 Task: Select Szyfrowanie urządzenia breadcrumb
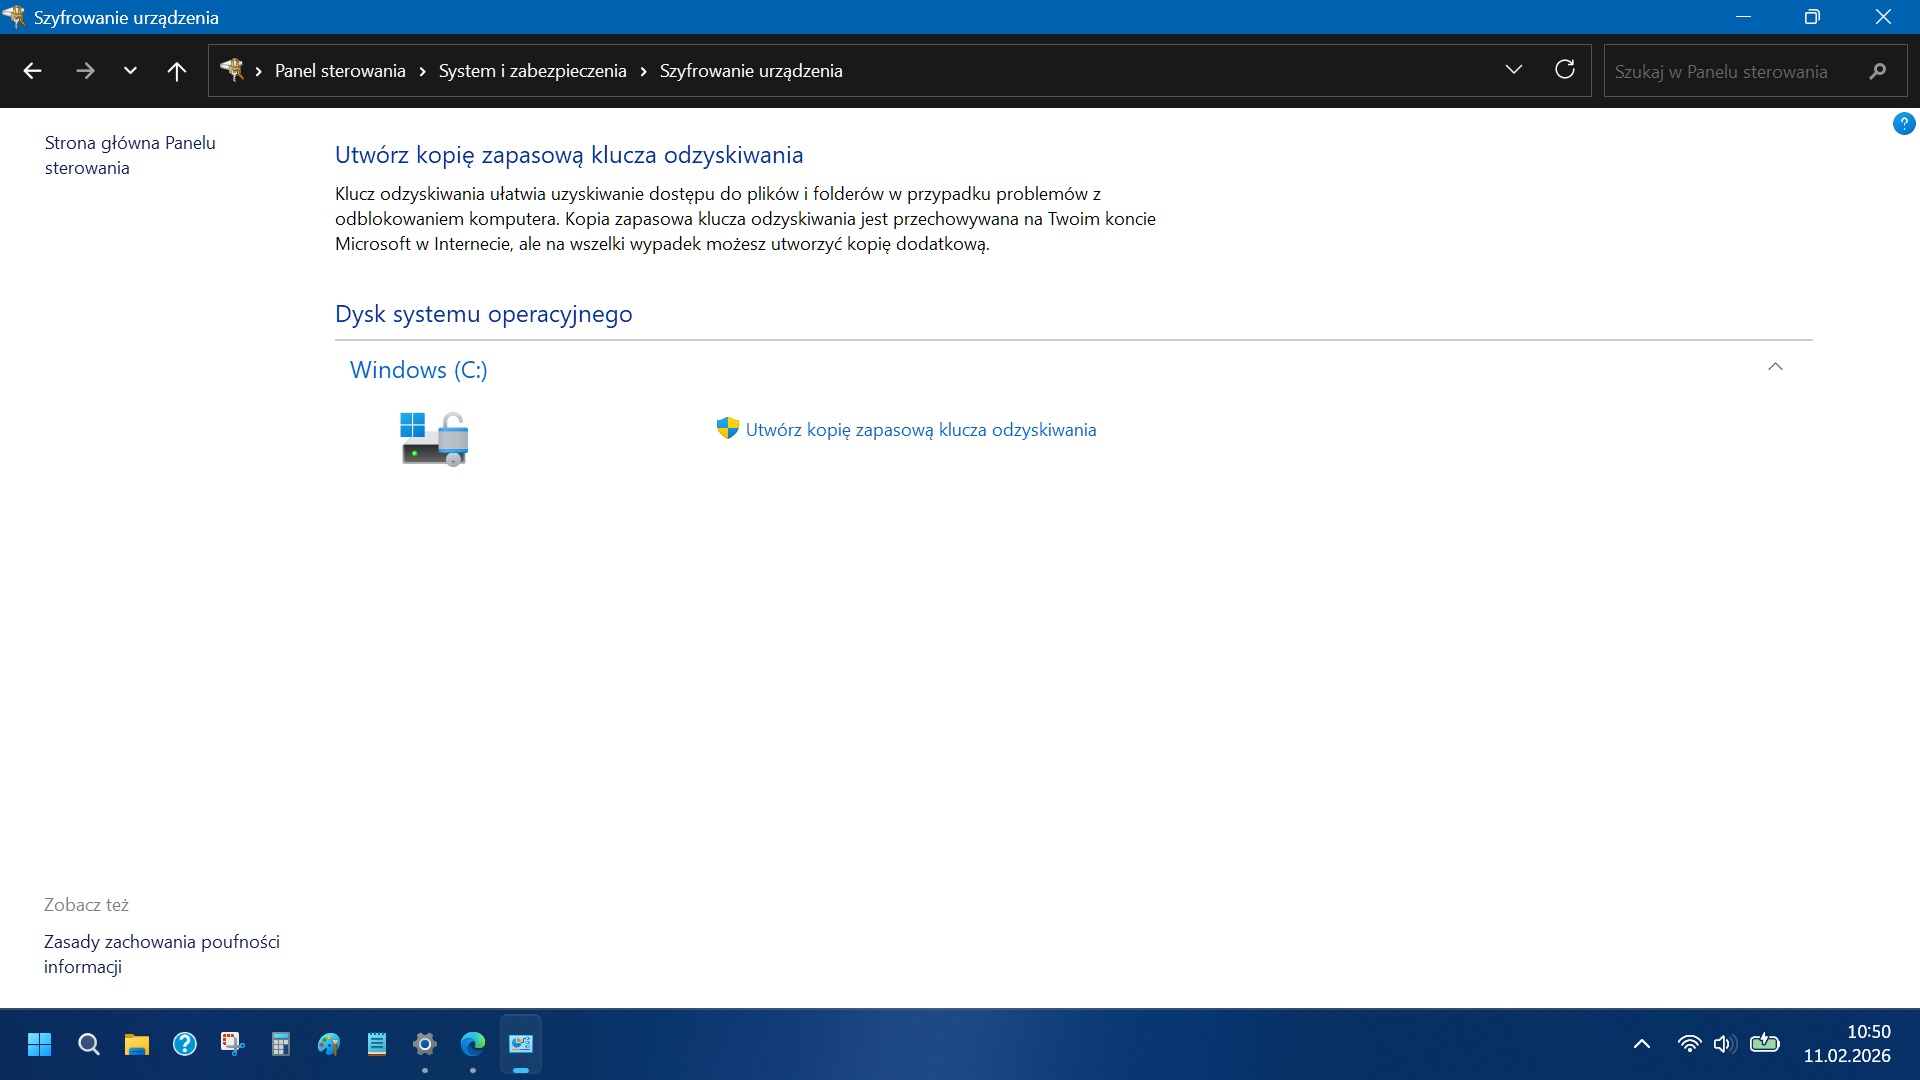751,71
